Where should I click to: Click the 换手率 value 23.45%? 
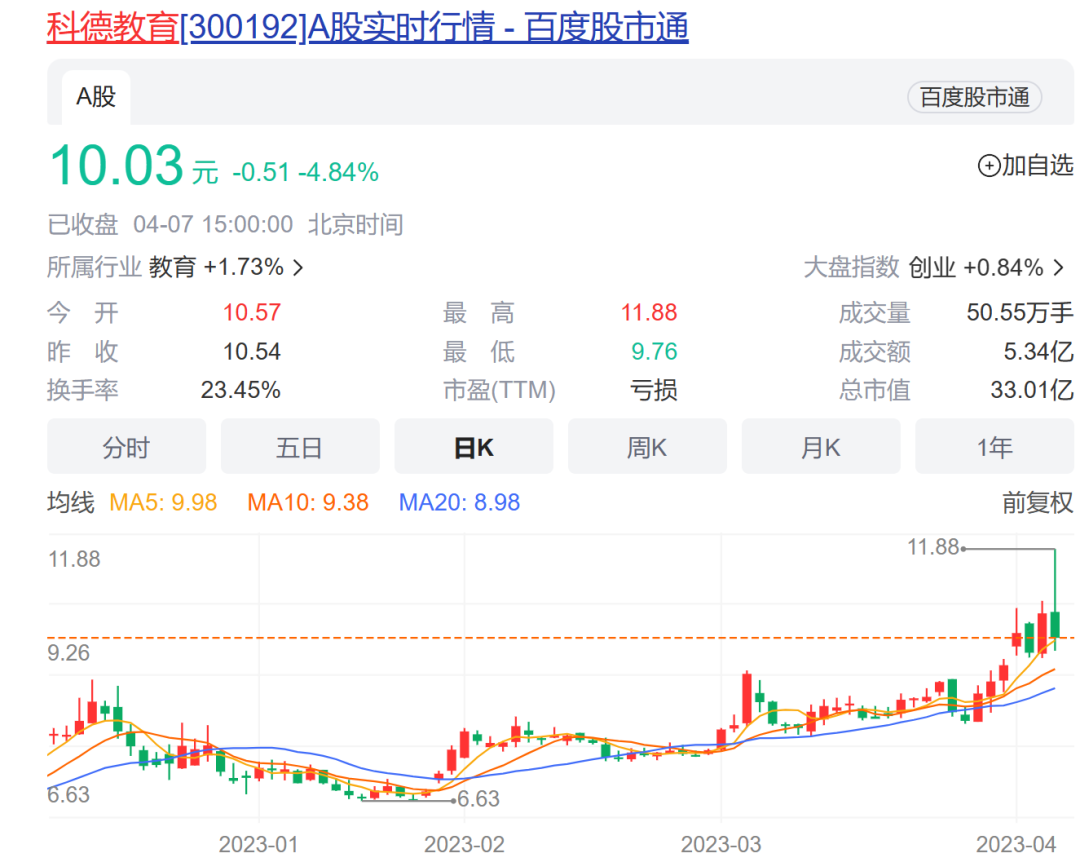pyautogui.click(x=240, y=391)
